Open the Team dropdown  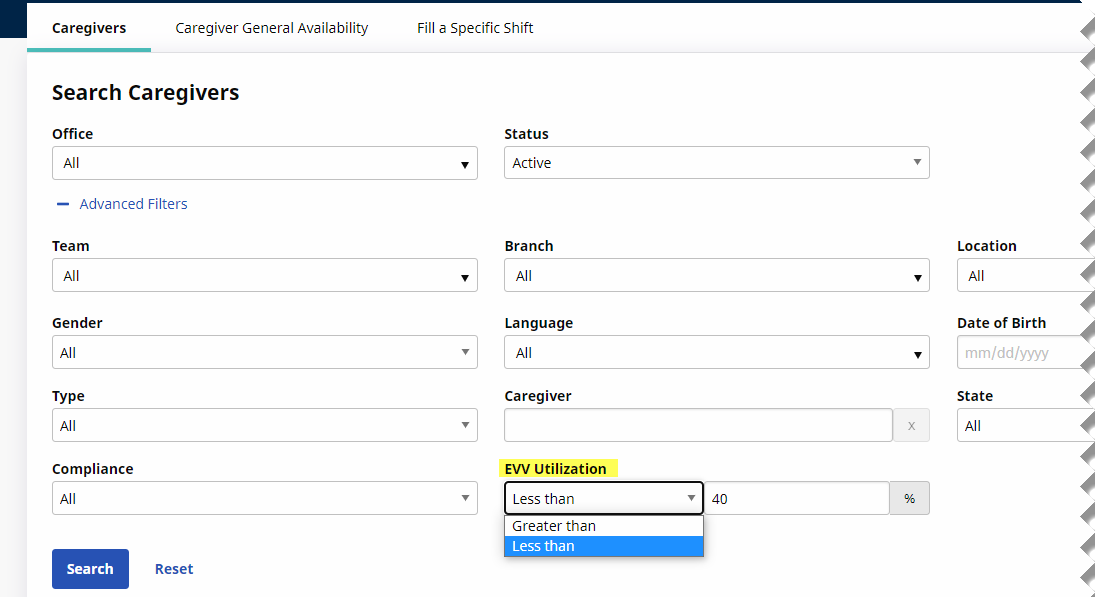(264, 276)
